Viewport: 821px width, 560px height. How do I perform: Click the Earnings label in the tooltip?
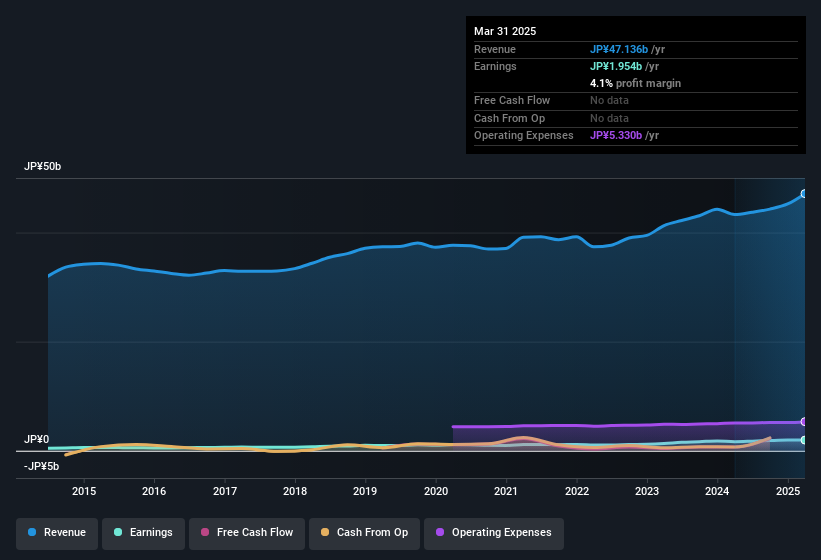pos(495,66)
